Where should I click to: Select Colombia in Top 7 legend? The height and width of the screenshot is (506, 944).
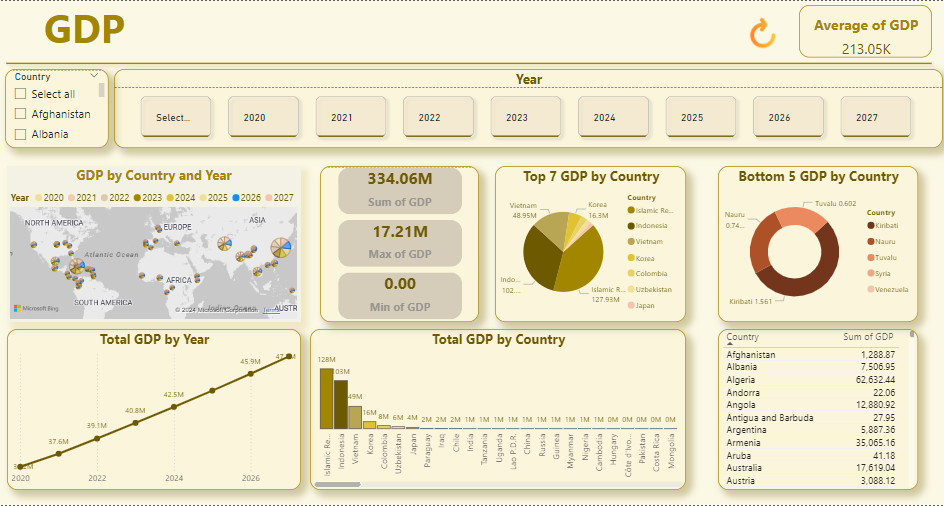click(x=647, y=273)
